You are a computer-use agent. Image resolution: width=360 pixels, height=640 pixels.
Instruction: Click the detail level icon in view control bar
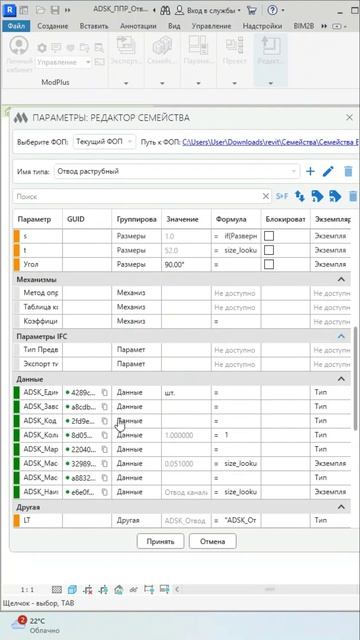pyautogui.click(x=57, y=589)
